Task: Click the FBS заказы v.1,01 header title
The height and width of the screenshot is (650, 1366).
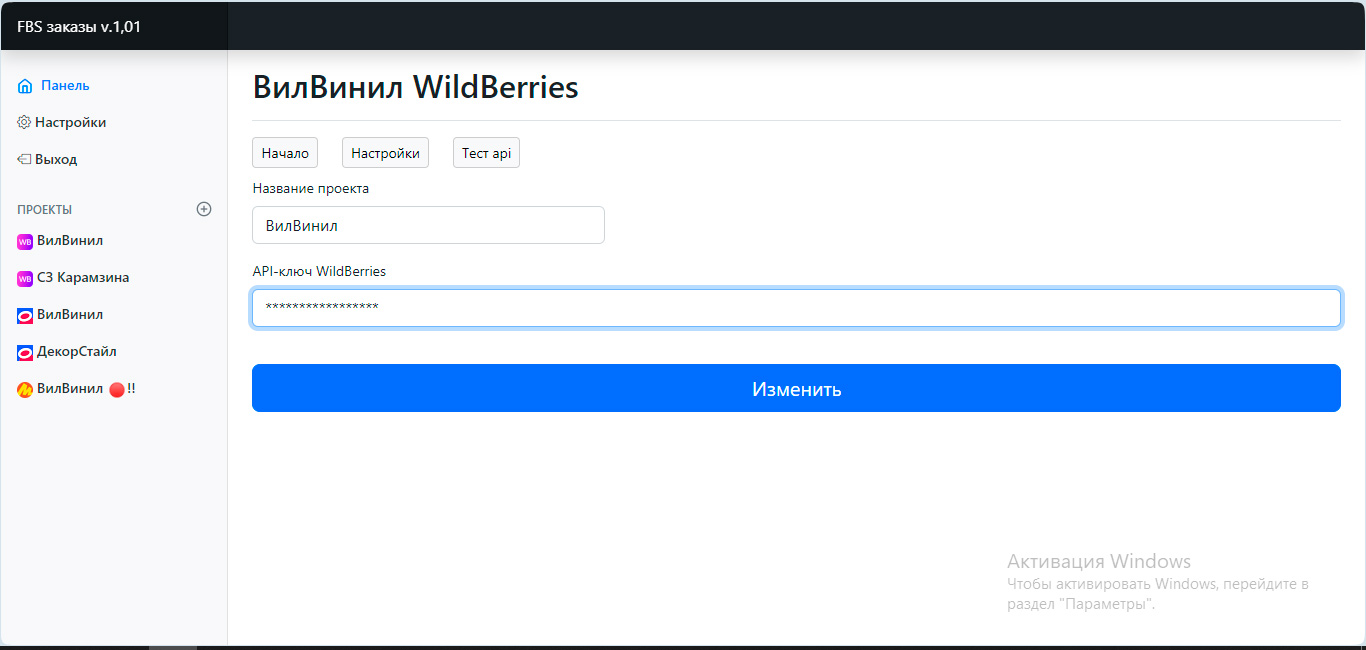Action: pyautogui.click(x=79, y=27)
